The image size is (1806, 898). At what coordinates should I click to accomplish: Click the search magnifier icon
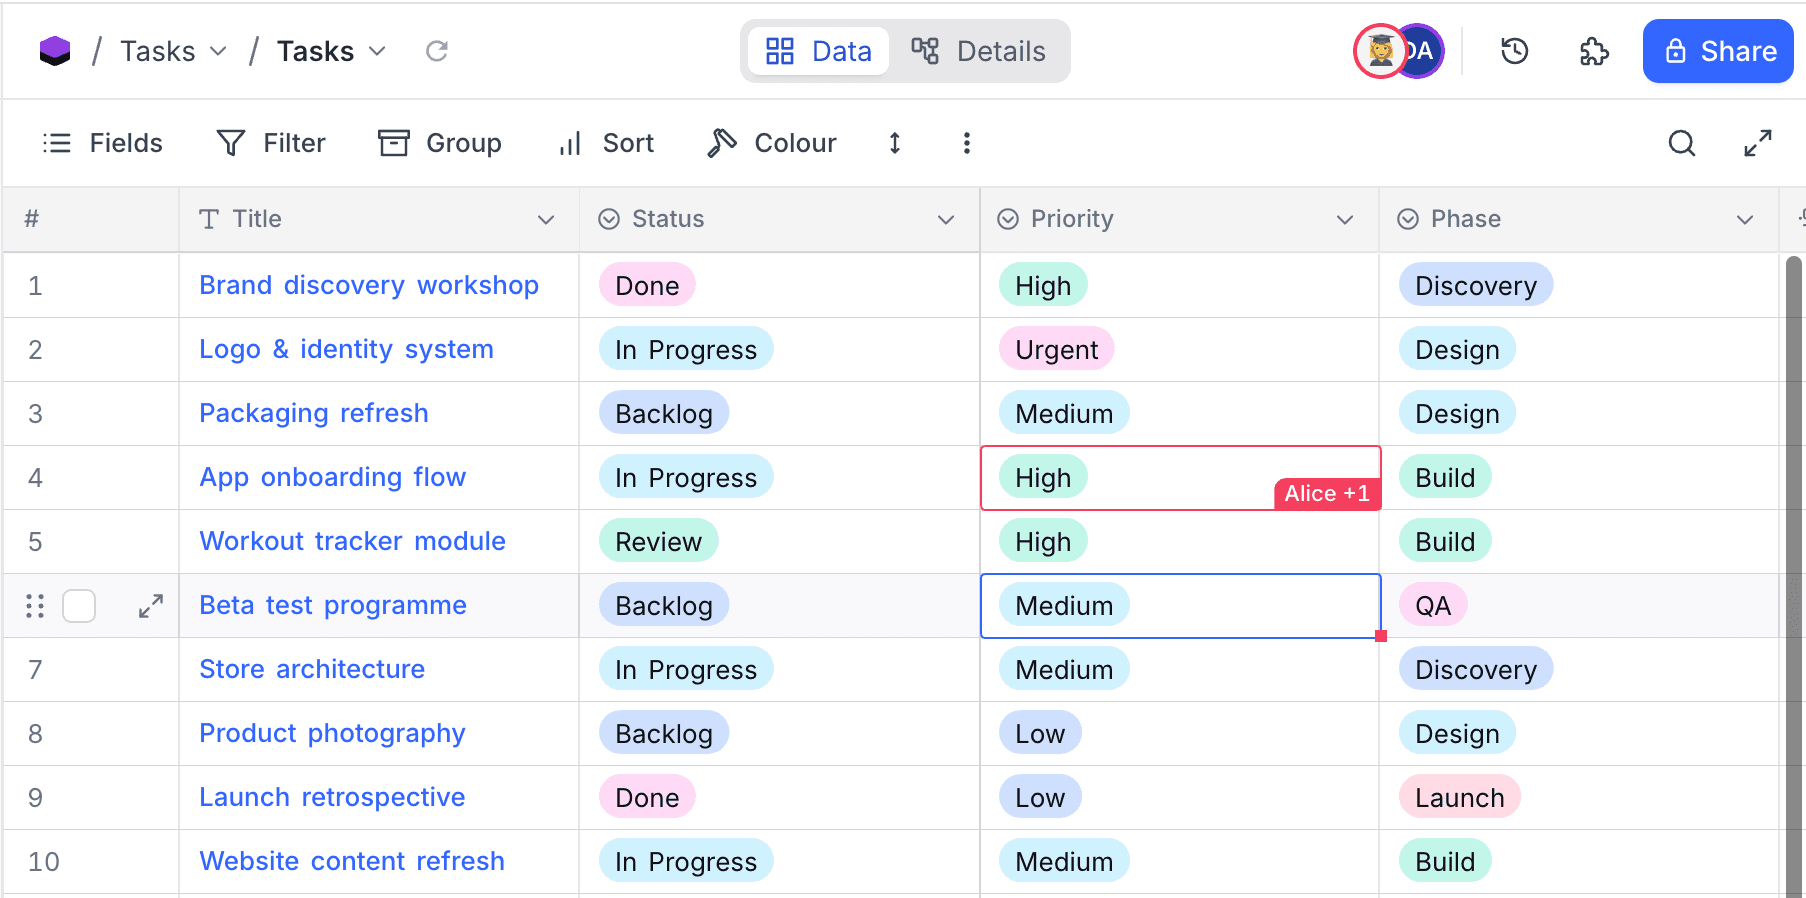pyautogui.click(x=1682, y=143)
